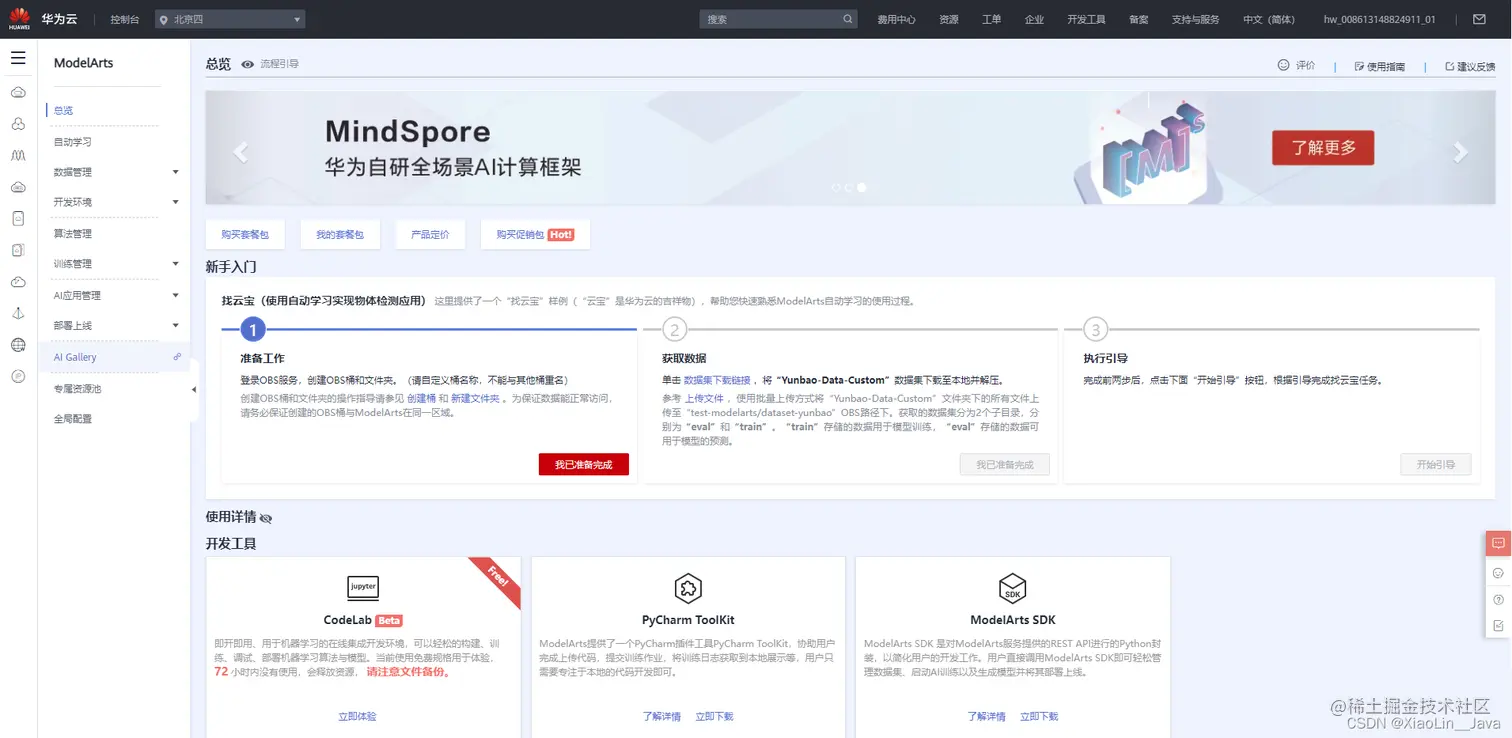Click the floating question mark help icon
This screenshot has height=738, width=1512.
coord(1498,599)
